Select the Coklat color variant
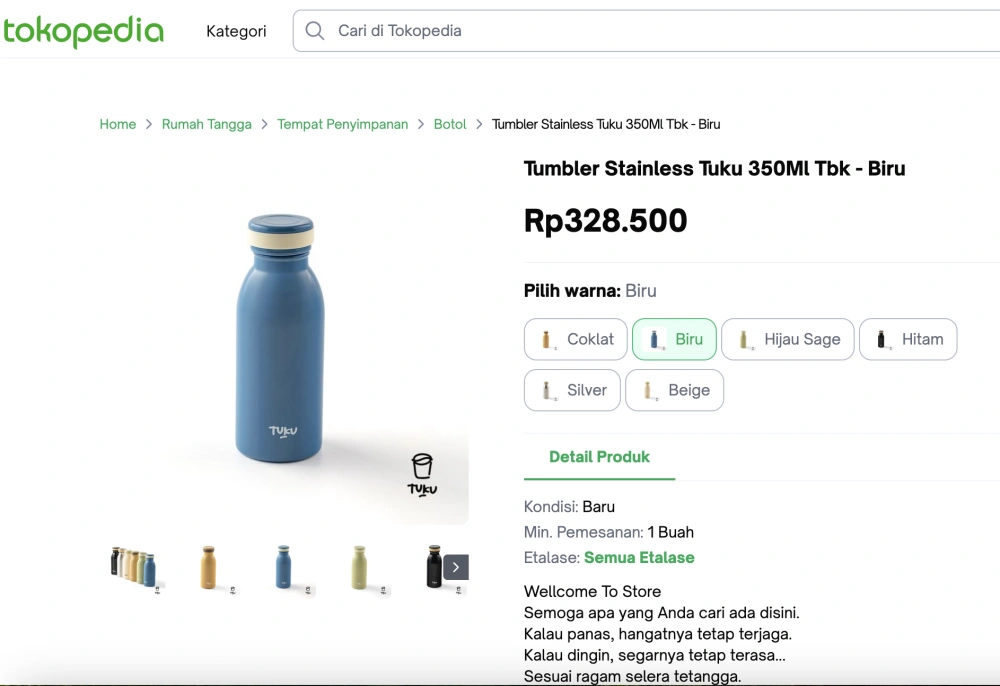1000x686 pixels. (575, 339)
